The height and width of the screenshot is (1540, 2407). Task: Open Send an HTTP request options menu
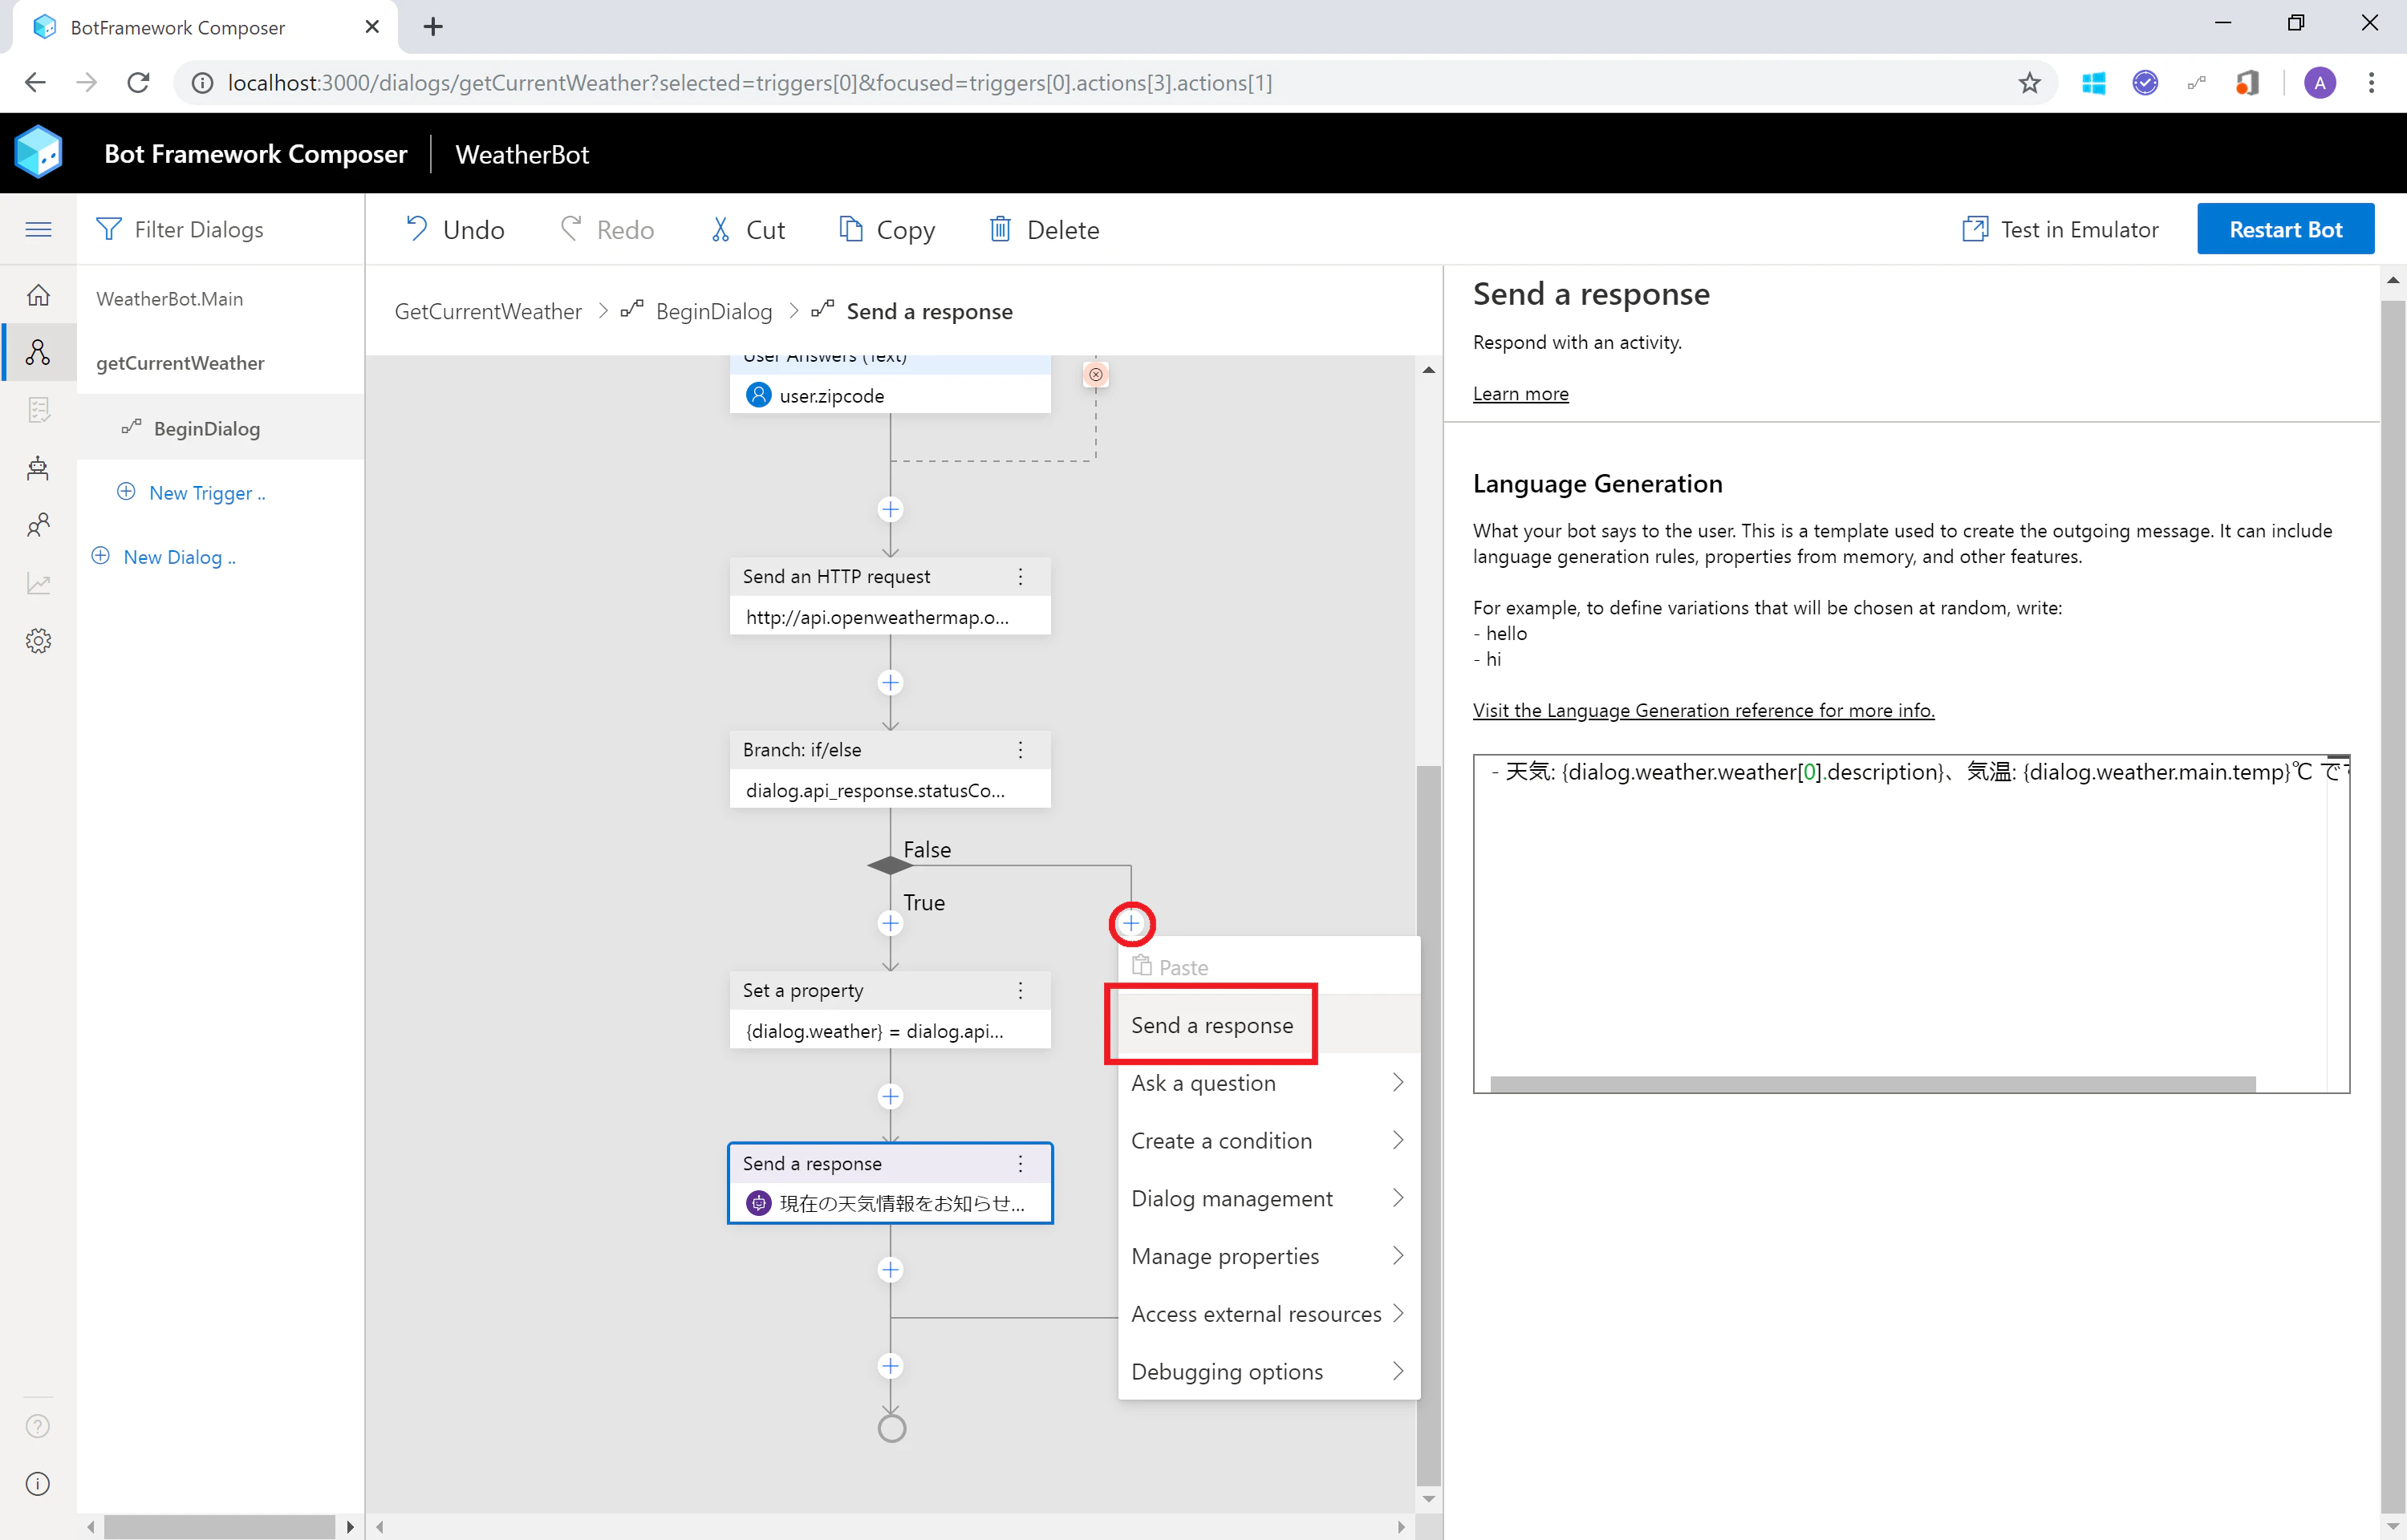tap(1020, 576)
